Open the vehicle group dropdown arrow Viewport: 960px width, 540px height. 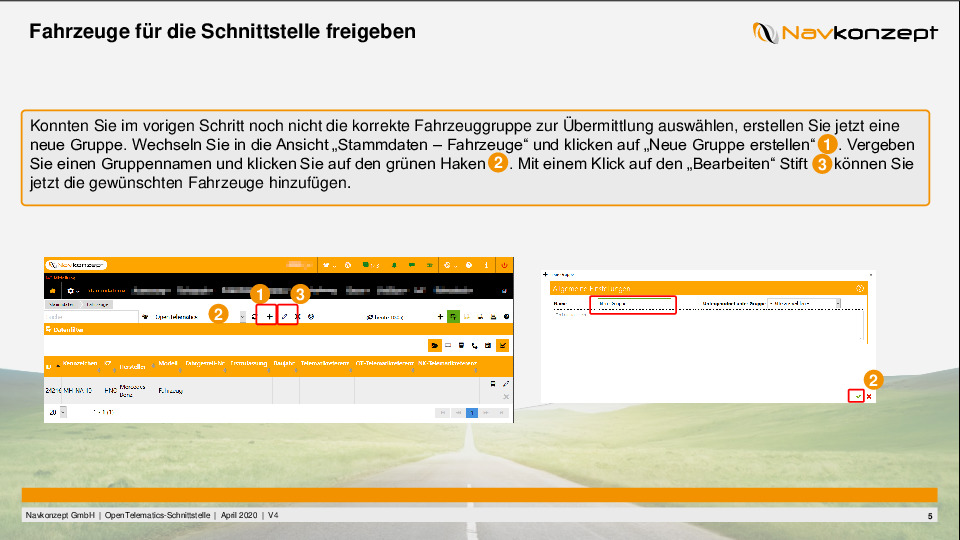[x=242, y=316]
